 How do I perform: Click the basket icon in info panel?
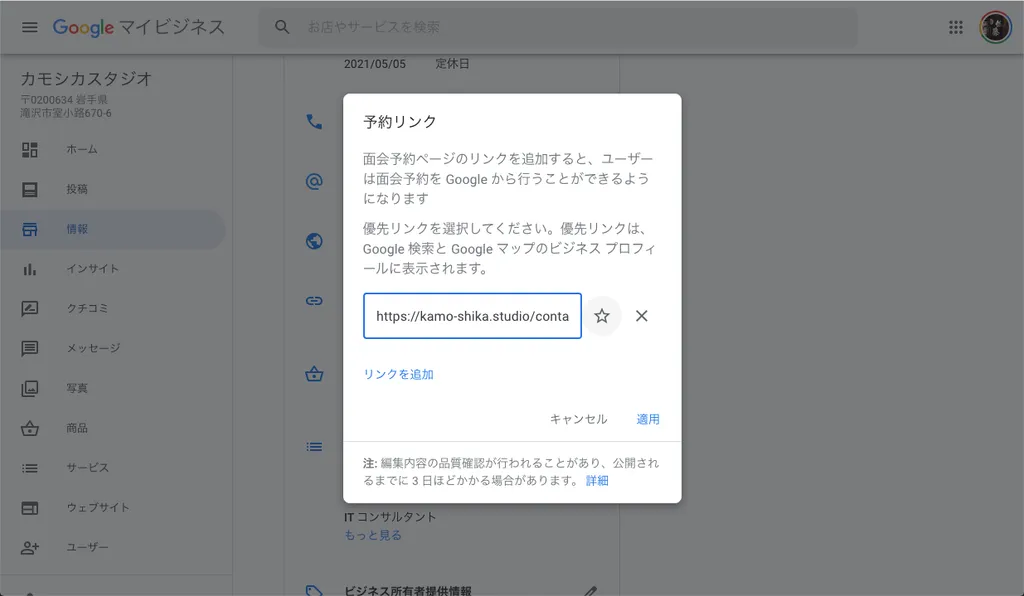314,374
